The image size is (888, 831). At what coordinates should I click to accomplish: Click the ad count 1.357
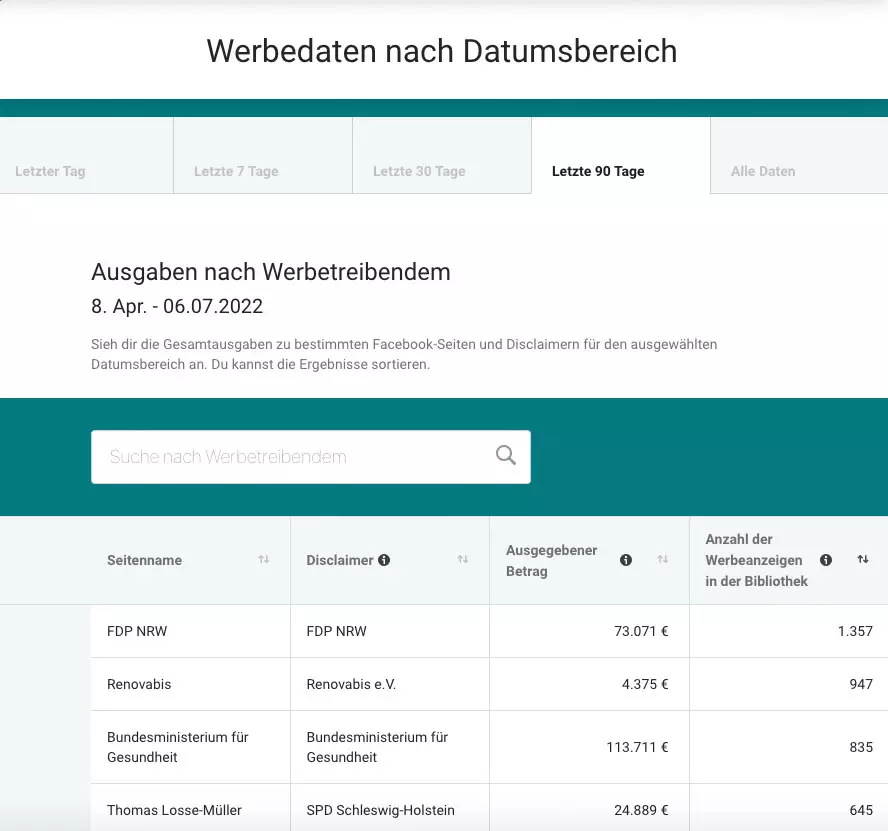click(x=855, y=631)
